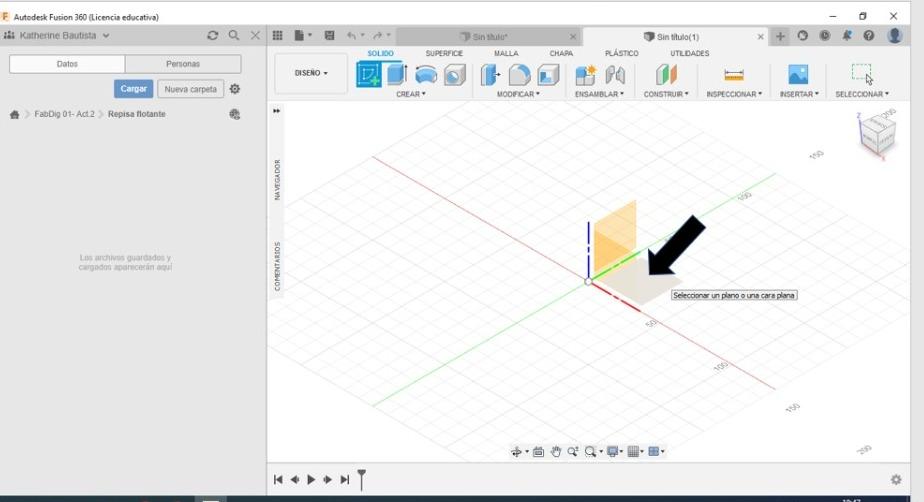This screenshot has height=502, width=924.
Task: Click the Select tool icon
Action: (862, 74)
